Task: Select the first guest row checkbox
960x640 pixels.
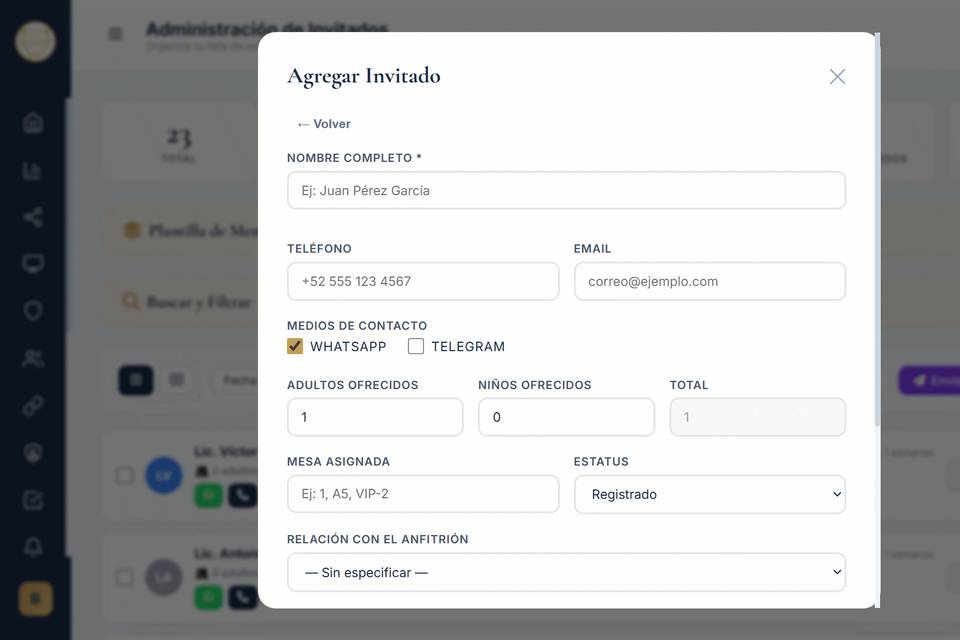Action: tap(124, 475)
